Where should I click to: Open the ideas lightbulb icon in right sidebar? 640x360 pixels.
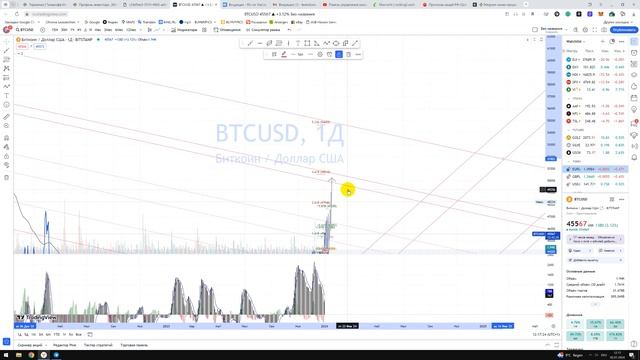(x=634, y=109)
